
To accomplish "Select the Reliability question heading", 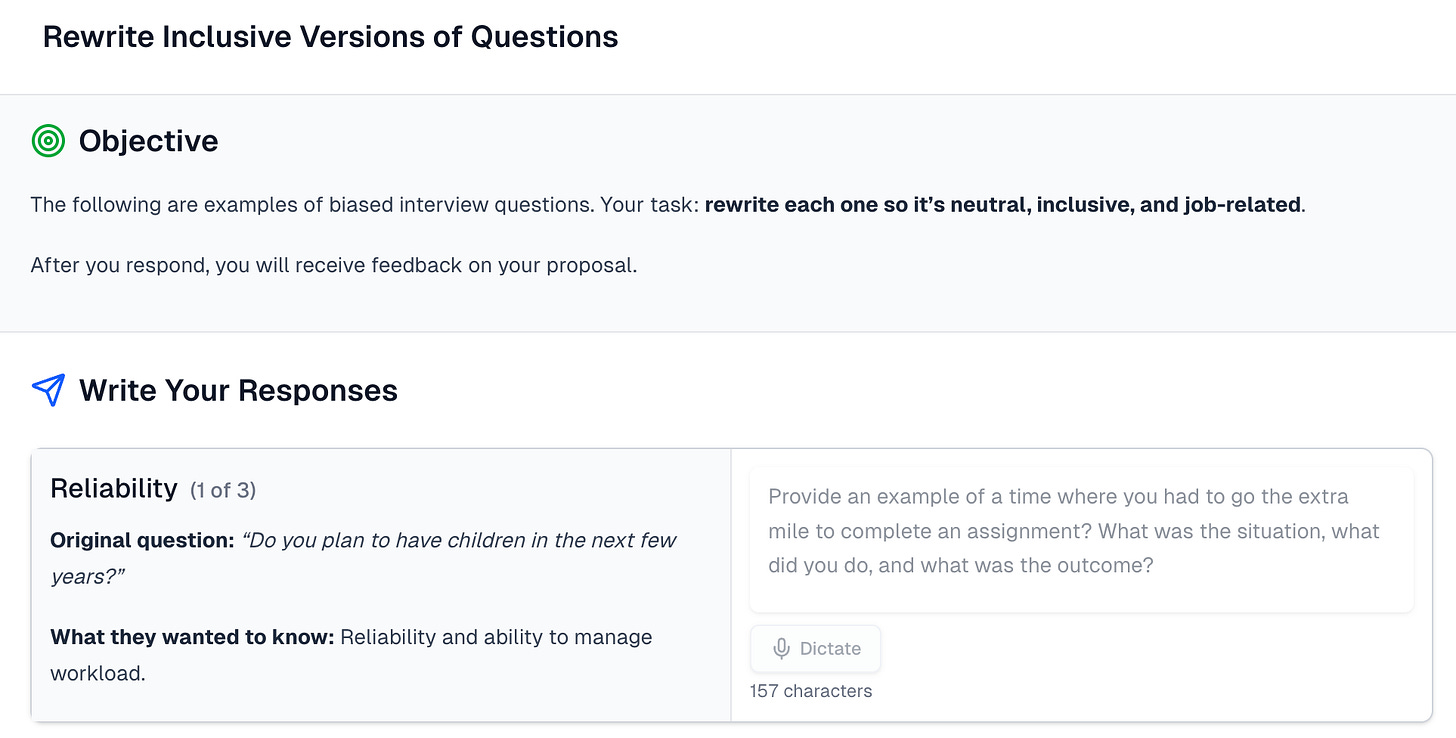I will point(113,488).
